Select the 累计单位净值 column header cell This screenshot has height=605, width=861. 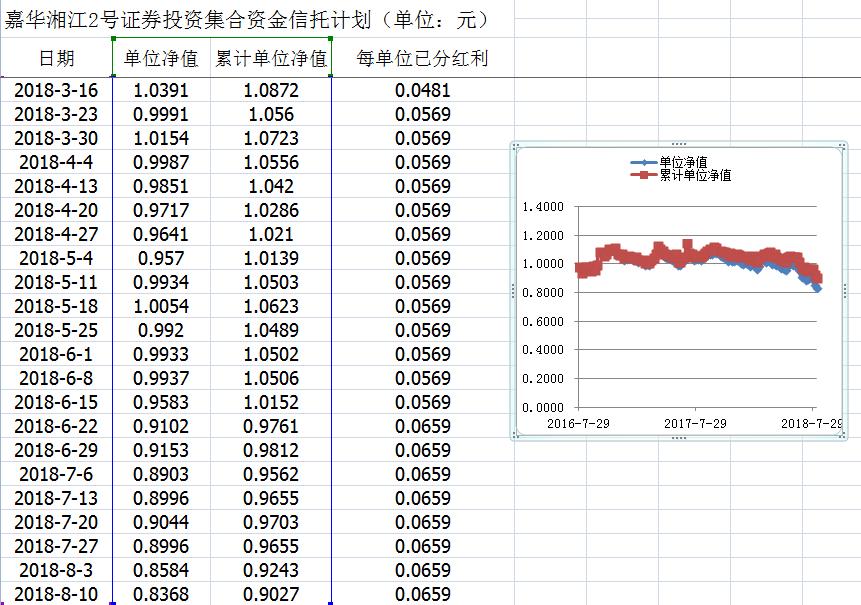pyautogui.click(x=271, y=58)
